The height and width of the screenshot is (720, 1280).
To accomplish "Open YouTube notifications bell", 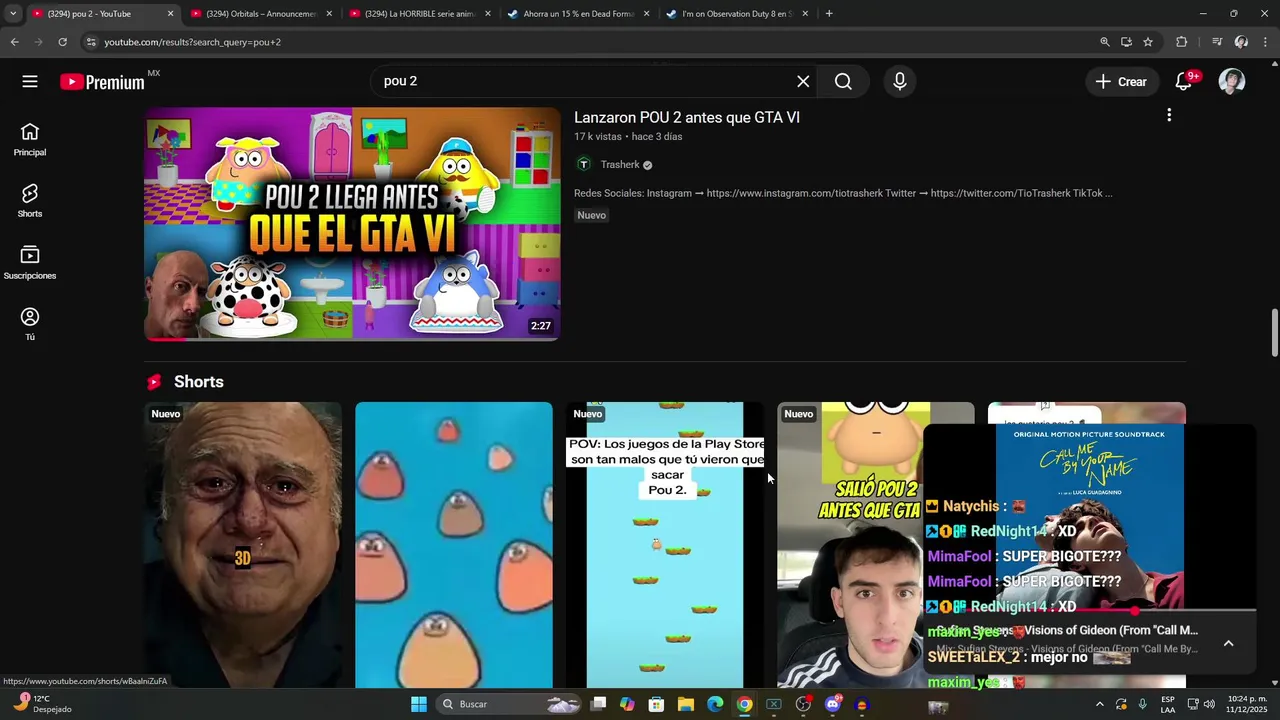I will coord(1184,82).
